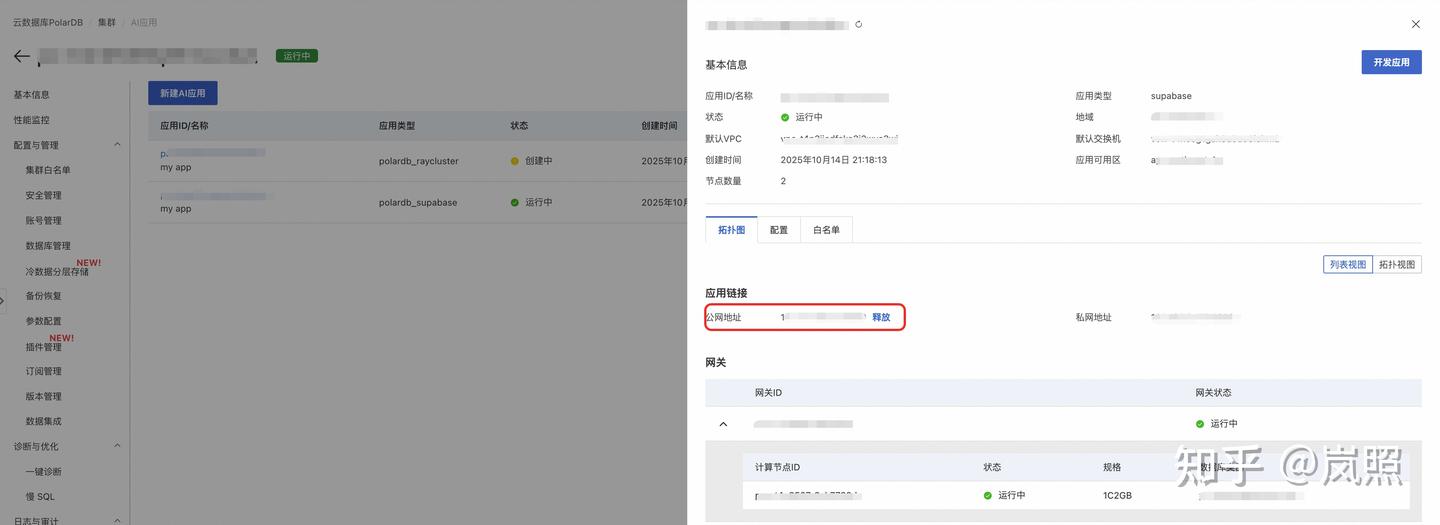Click the back arrow beside the cluster name
This screenshot has height=525, width=1440.
click(x=22, y=56)
